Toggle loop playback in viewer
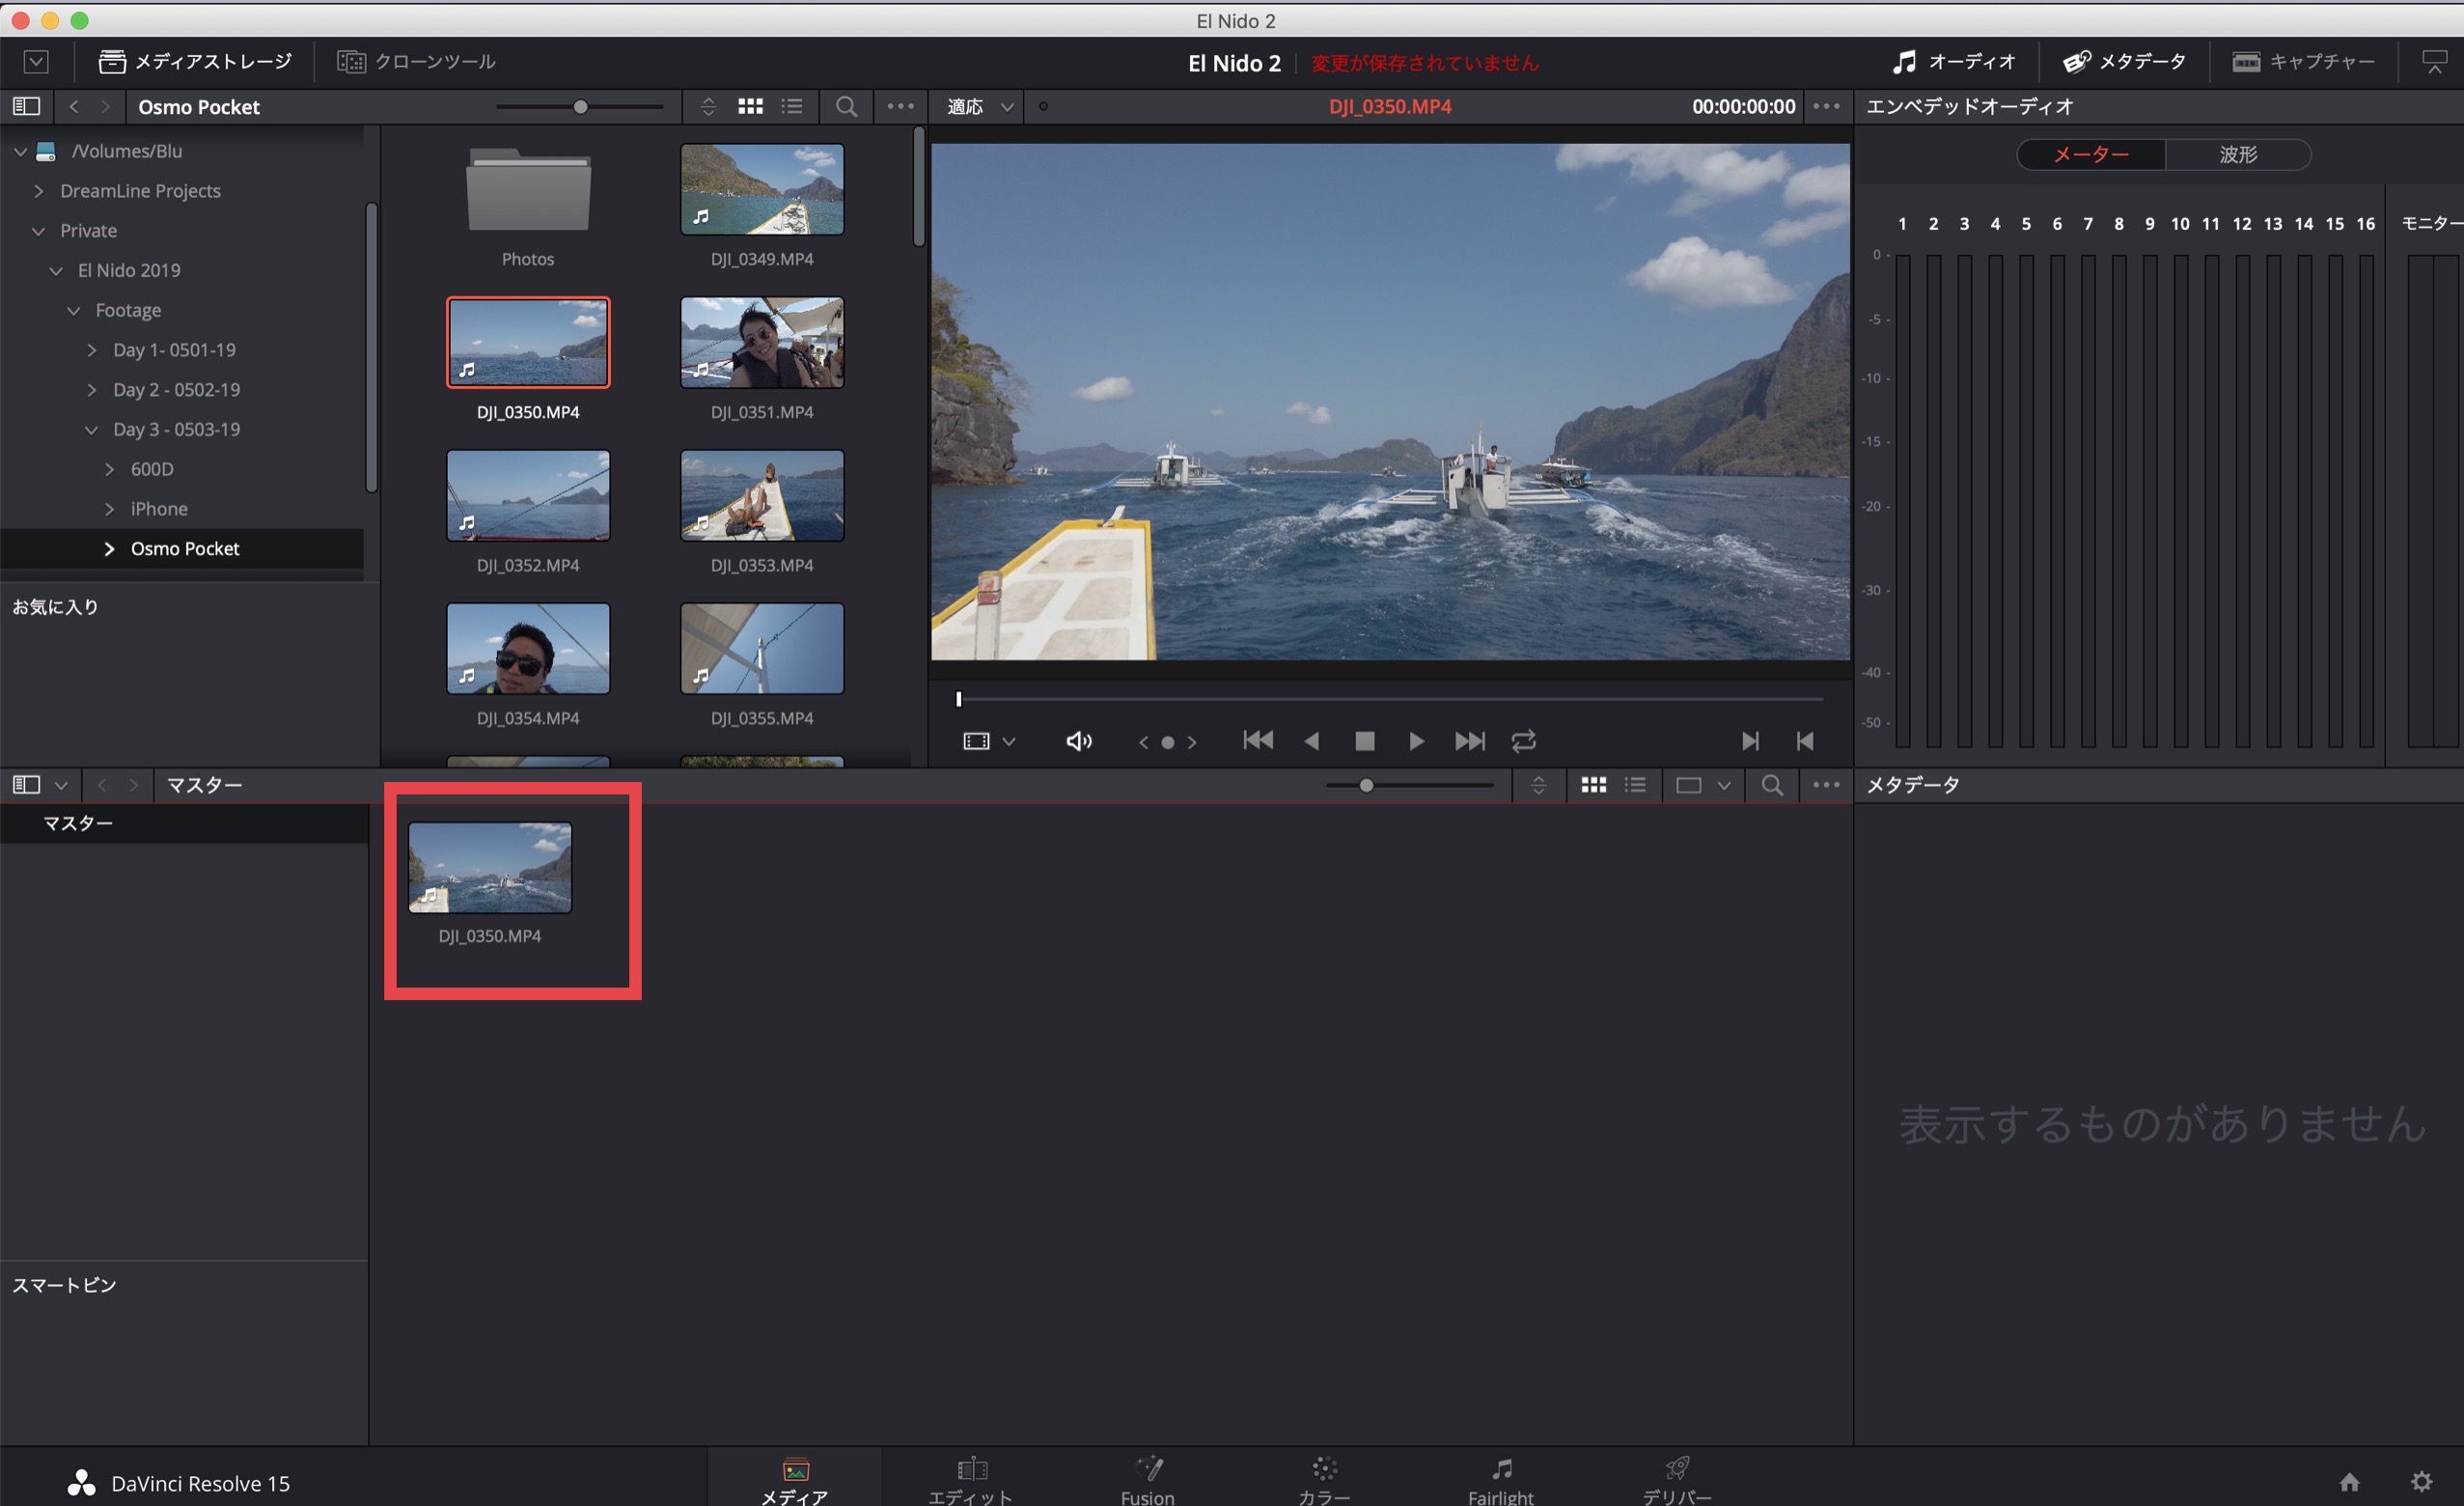Viewport: 2464px width, 1506px height. (1523, 741)
